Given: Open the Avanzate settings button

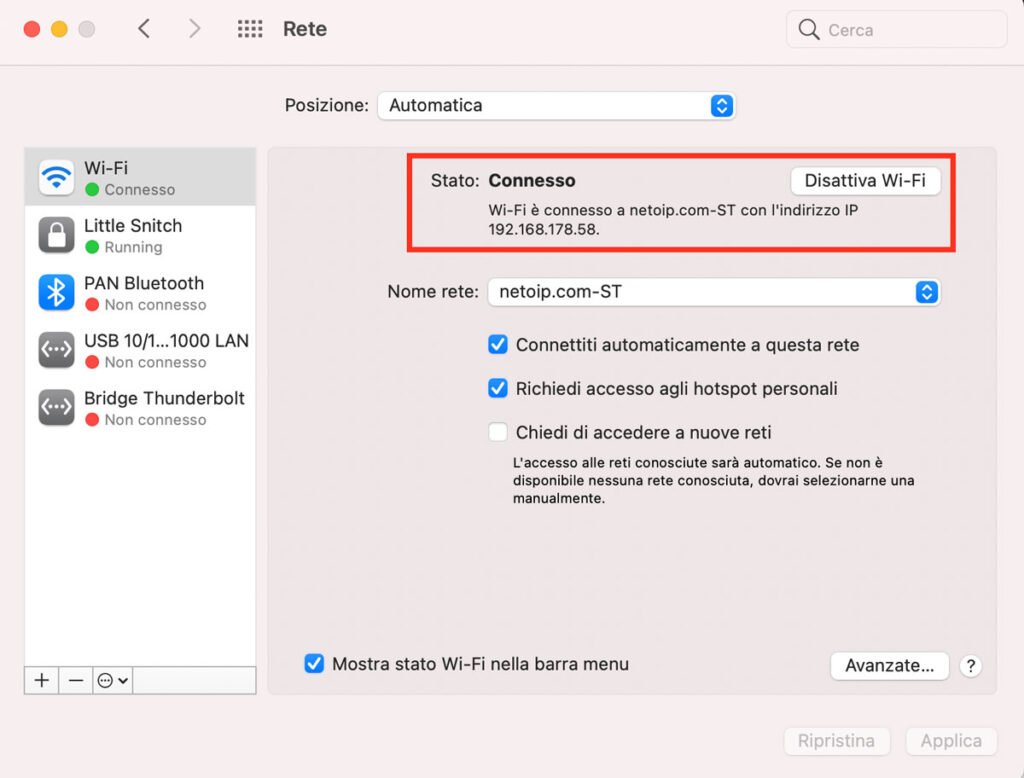Looking at the screenshot, I should coord(889,666).
